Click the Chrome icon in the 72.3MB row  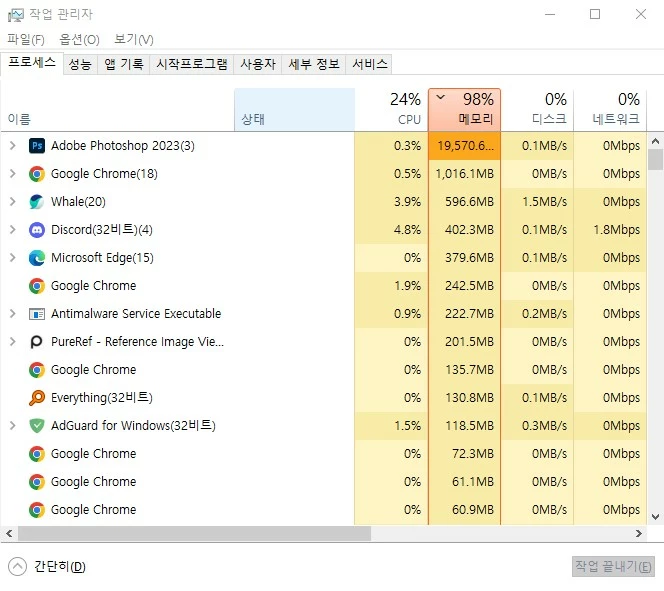point(37,454)
